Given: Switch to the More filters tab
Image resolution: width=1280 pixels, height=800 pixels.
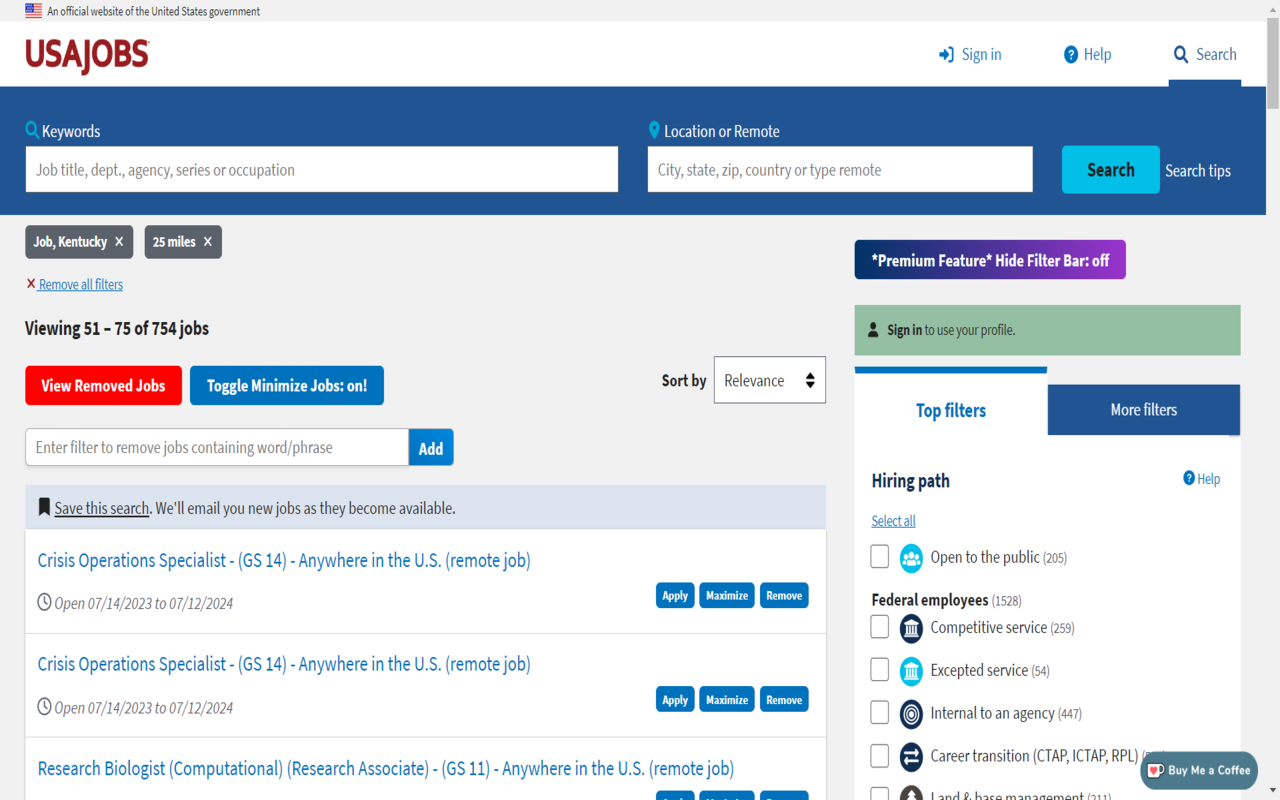Looking at the screenshot, I should (1144, 409).
